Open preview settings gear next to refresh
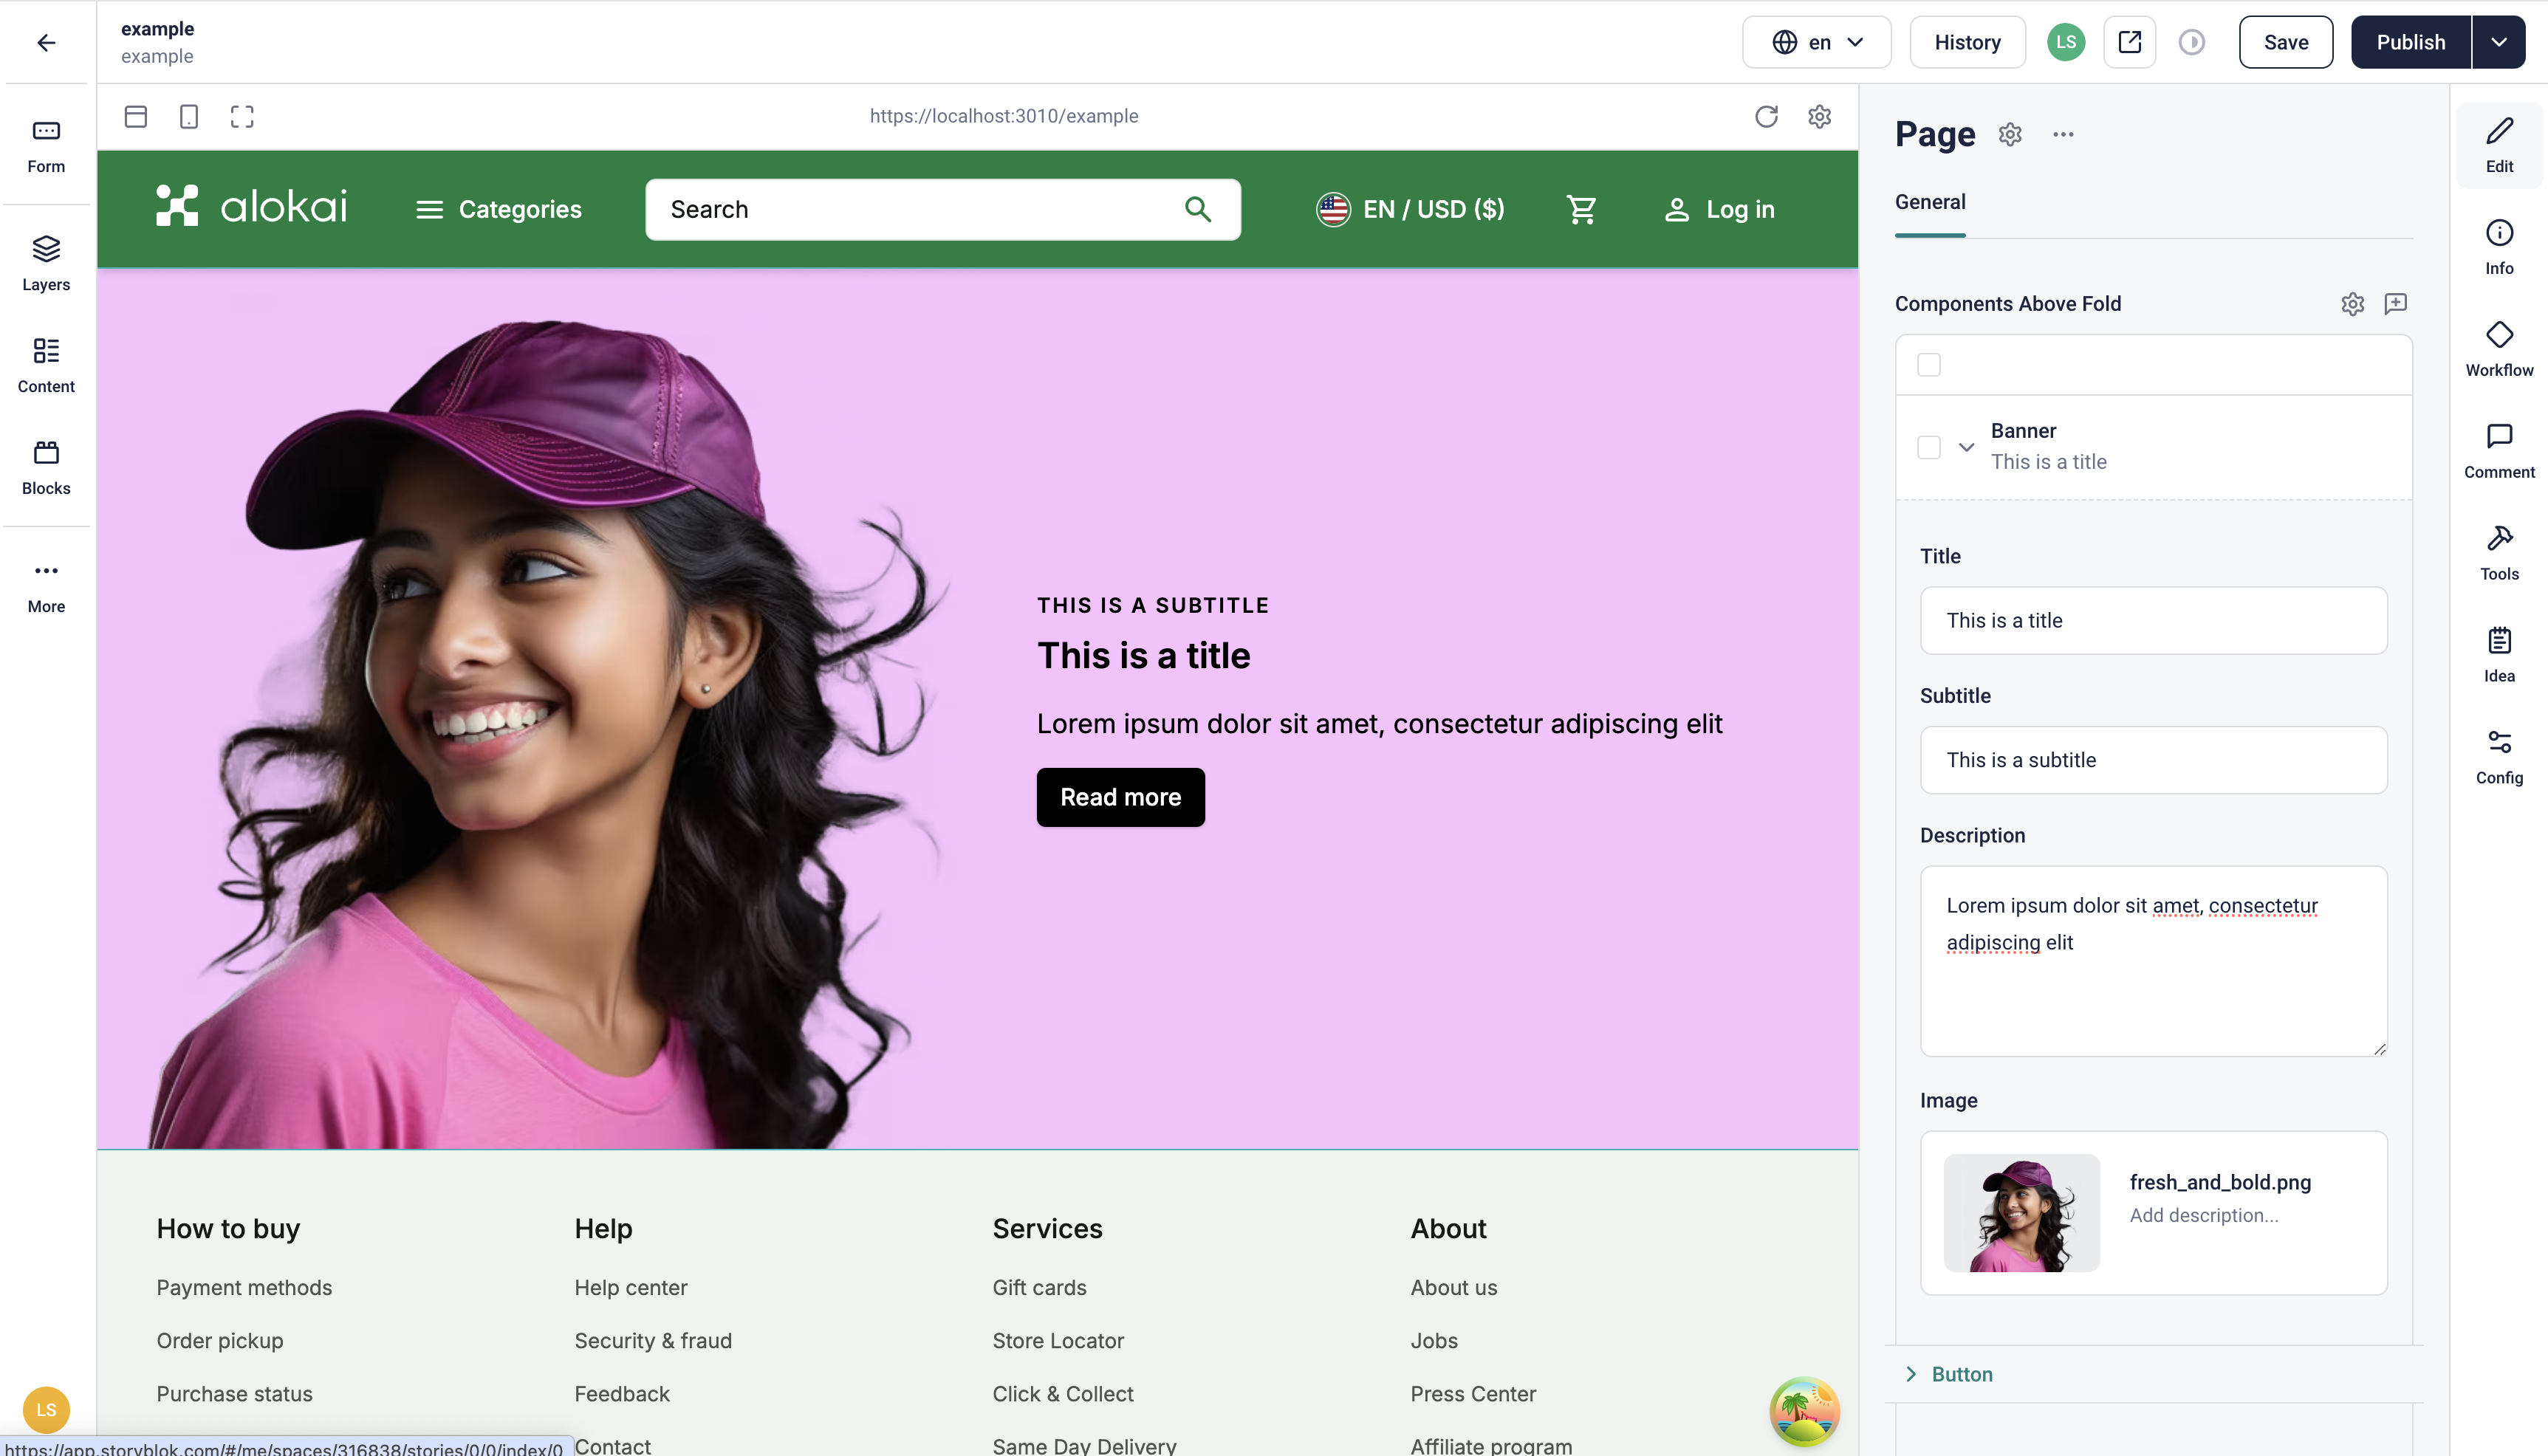The width and height of the screenshot is (2548, 1456). click(x=1820, y=116)
